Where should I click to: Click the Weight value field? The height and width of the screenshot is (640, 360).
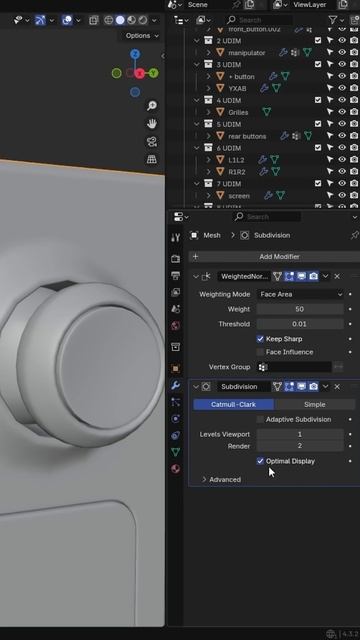click(x=300, y=309)
